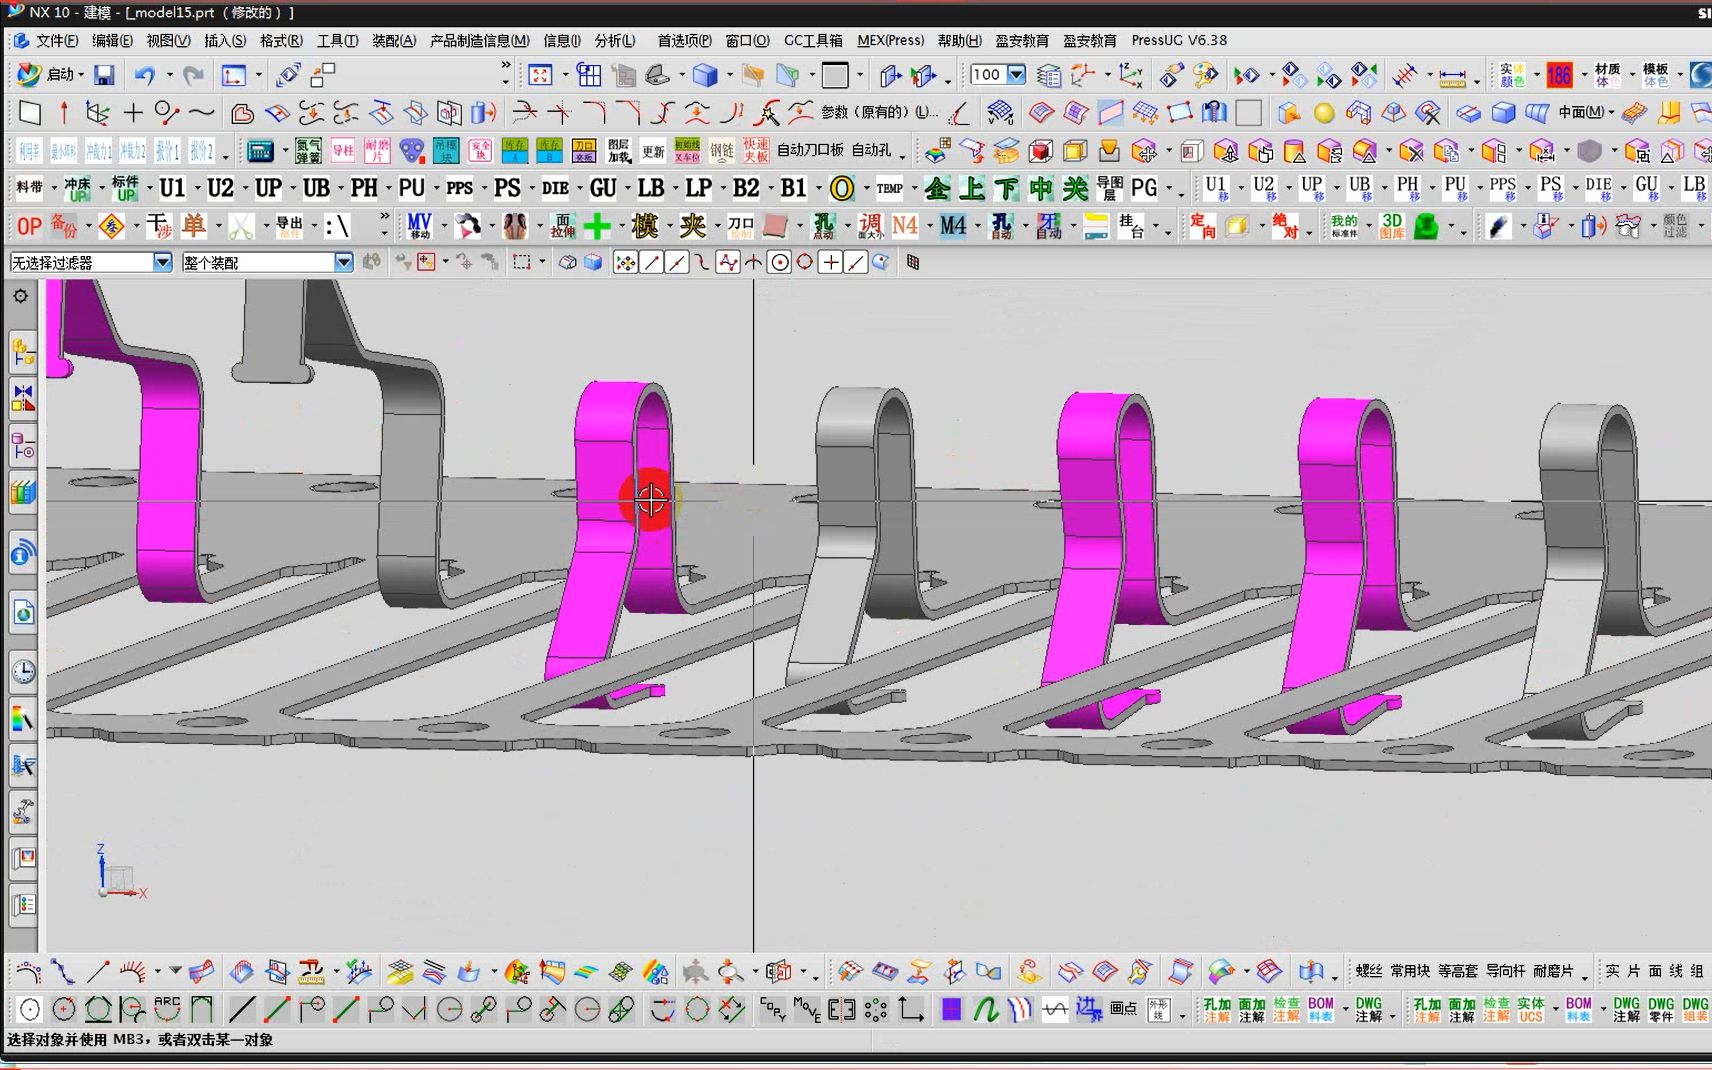The height and width of the screenshot is (1070, 1712).
Task: Click the Spline curve icon
Action: (x=202, y=113)
